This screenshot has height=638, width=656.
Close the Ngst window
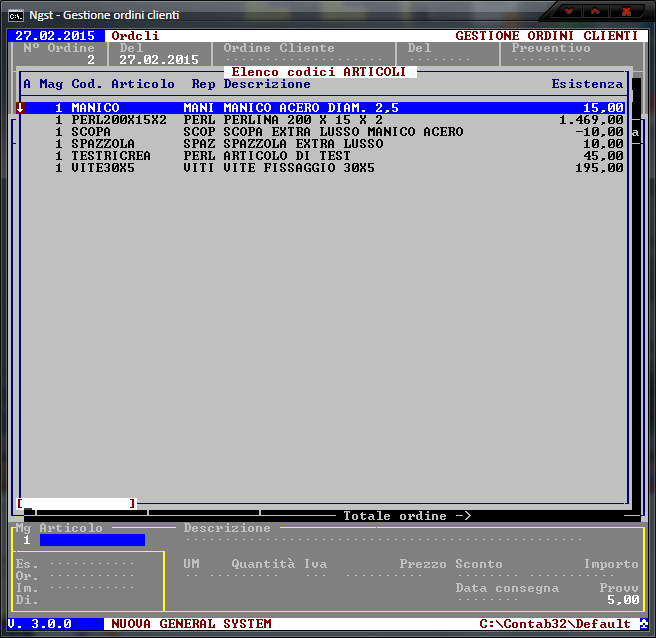pos(627,11)
